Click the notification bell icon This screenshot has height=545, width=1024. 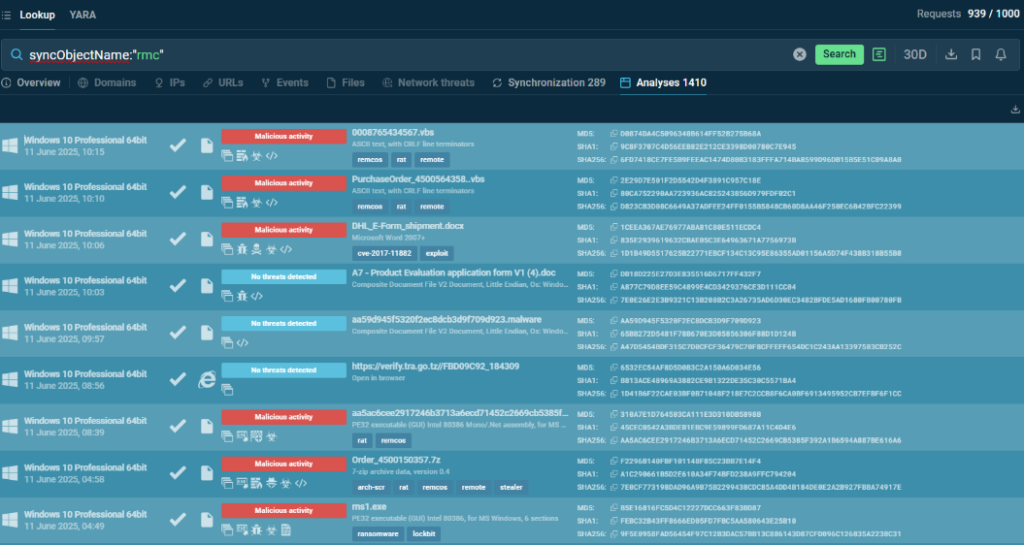coord(1001,54)
